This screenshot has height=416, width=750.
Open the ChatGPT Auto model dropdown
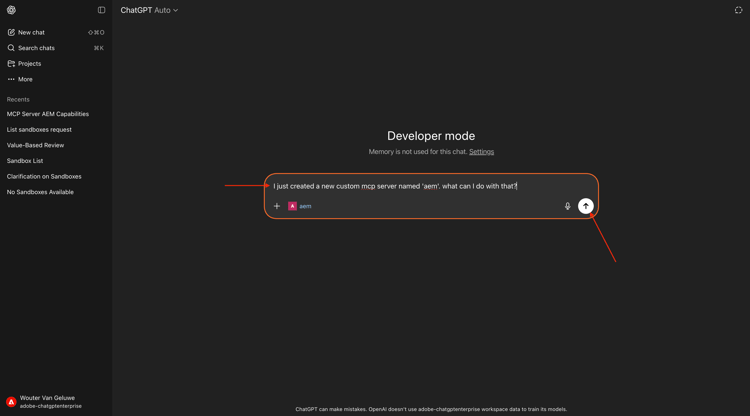pos(149,10)
